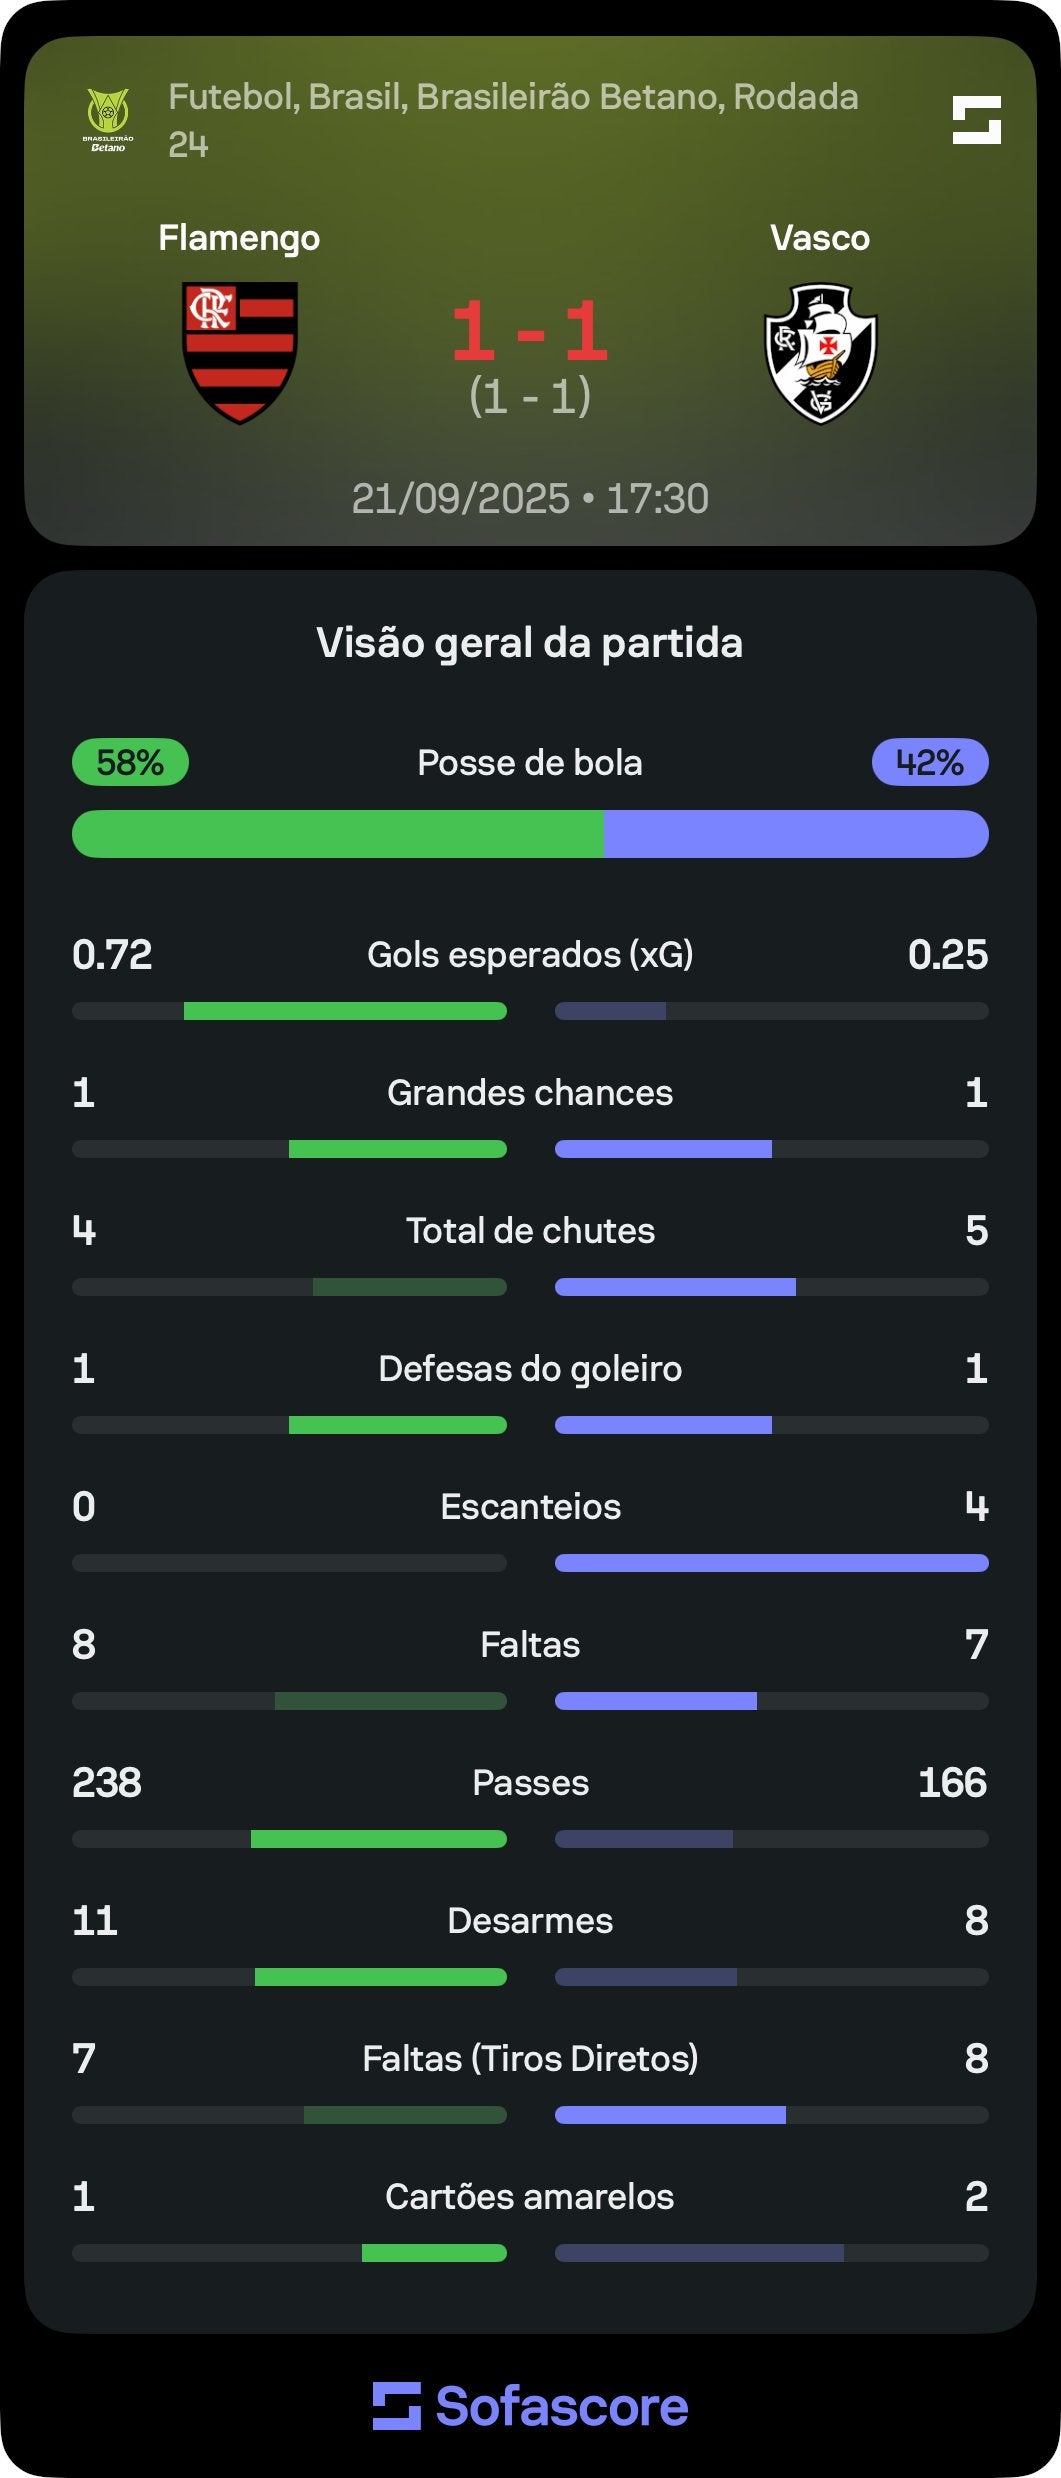Image resolution: width=1061 pixels, height=2478 pixels.
Task: Click the Sofascore logo icon top right
Action: 977,120
